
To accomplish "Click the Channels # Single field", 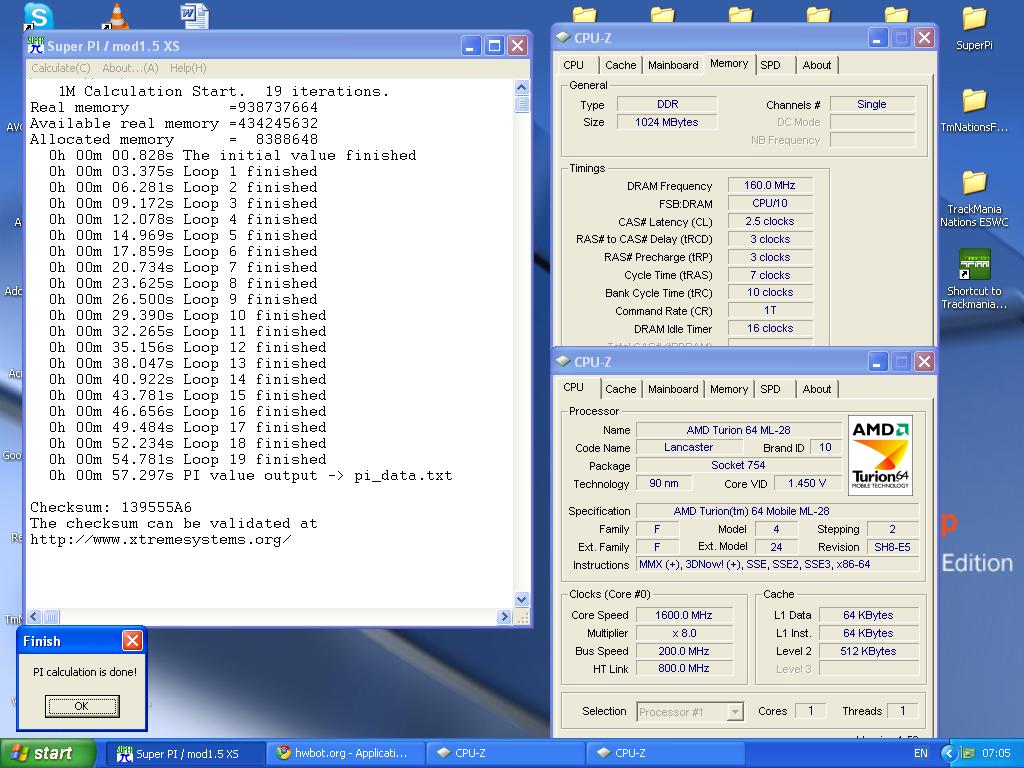I will 872,104.
